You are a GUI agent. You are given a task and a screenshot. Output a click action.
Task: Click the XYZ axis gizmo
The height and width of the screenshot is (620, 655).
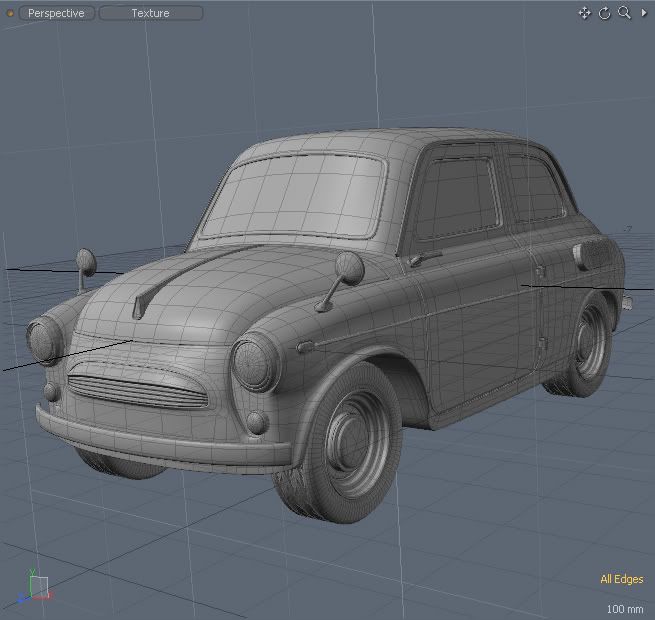tap(34, 587)
